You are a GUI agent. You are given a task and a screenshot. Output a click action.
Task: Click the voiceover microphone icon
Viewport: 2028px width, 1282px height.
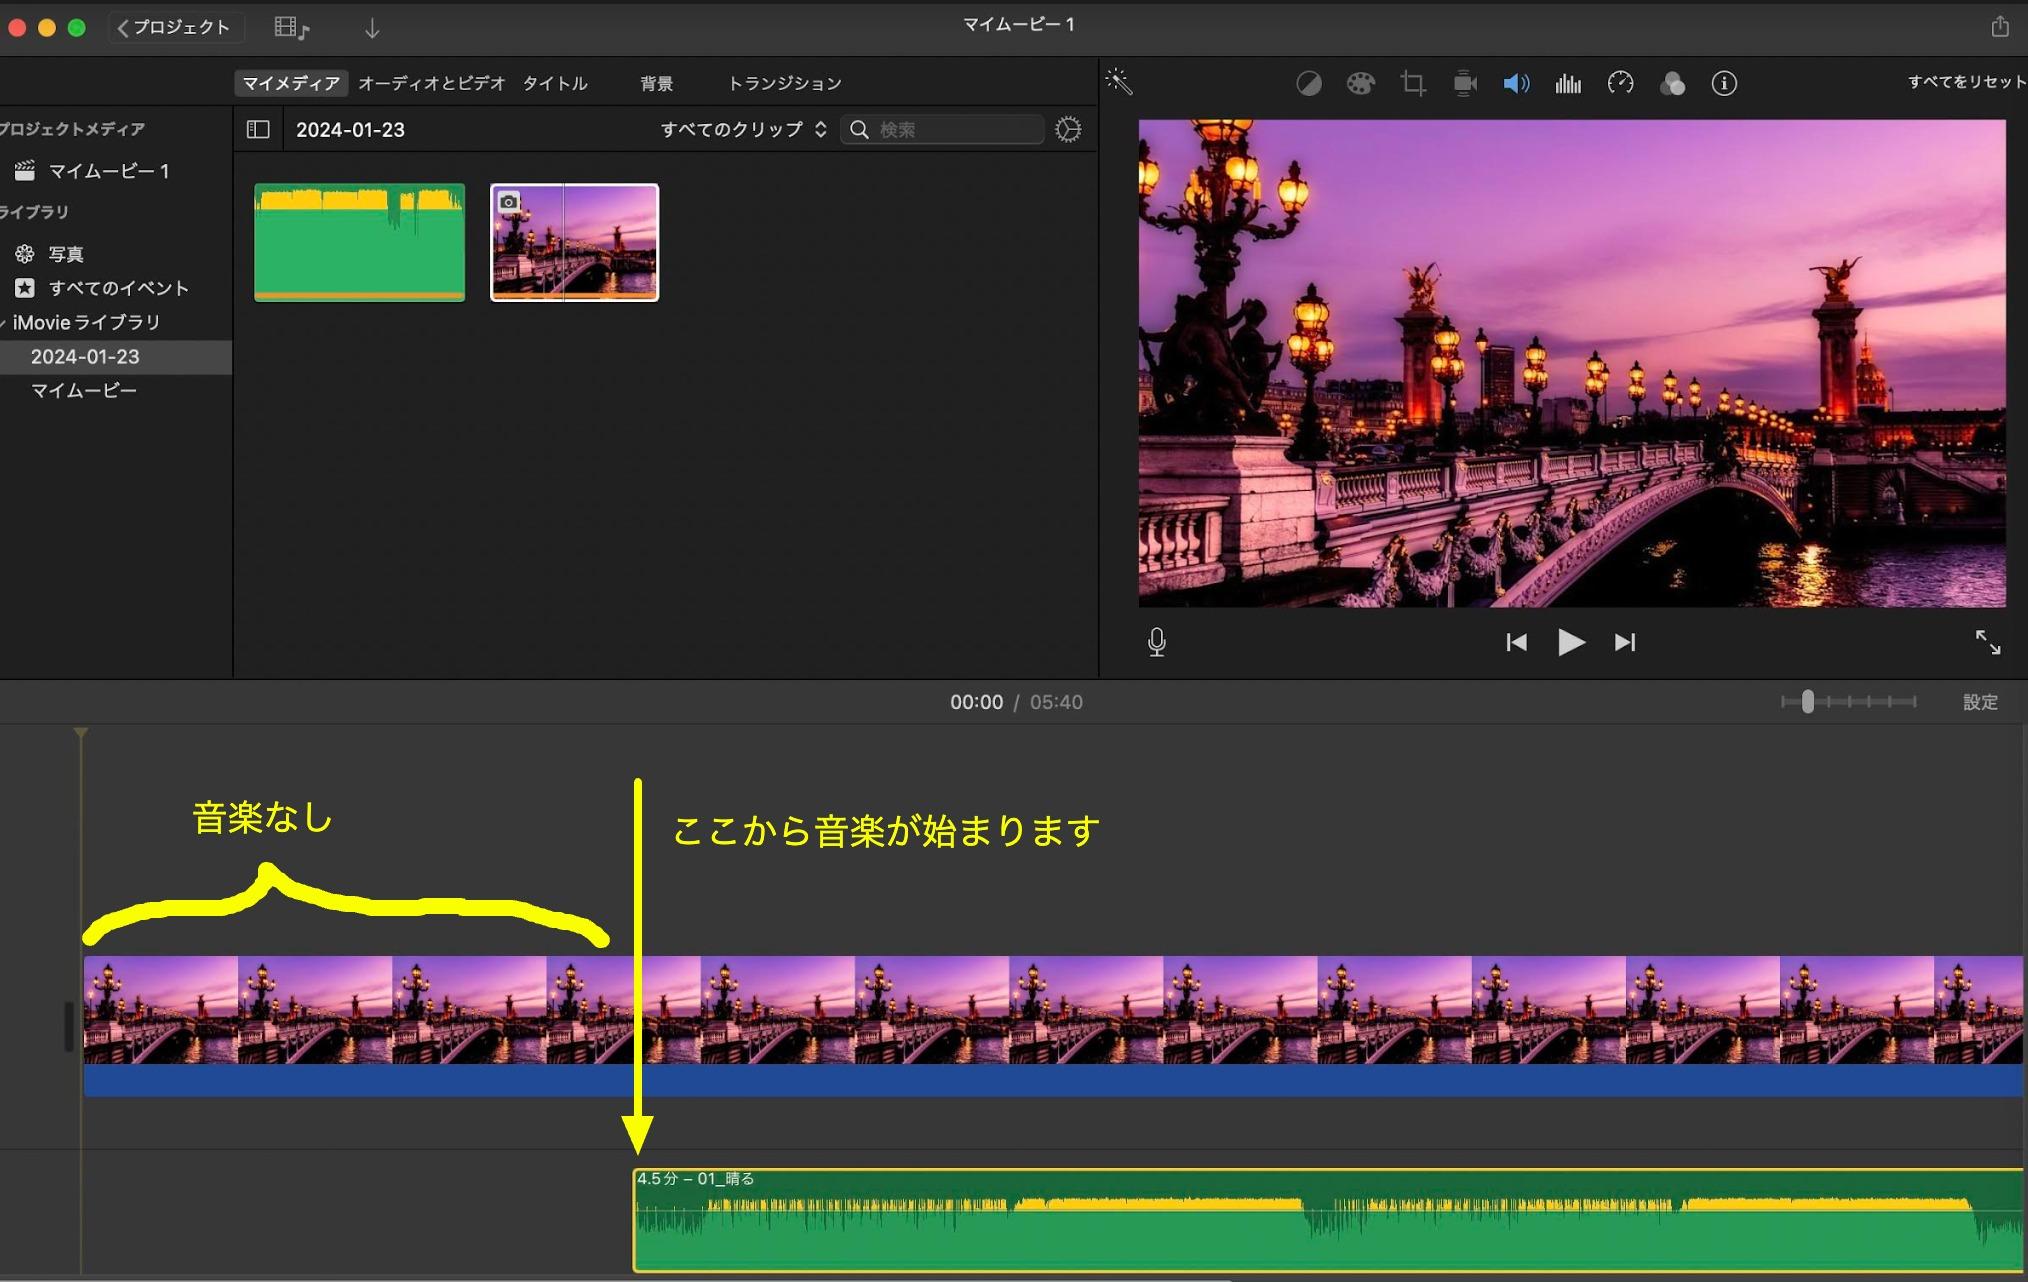[1157, 642]
